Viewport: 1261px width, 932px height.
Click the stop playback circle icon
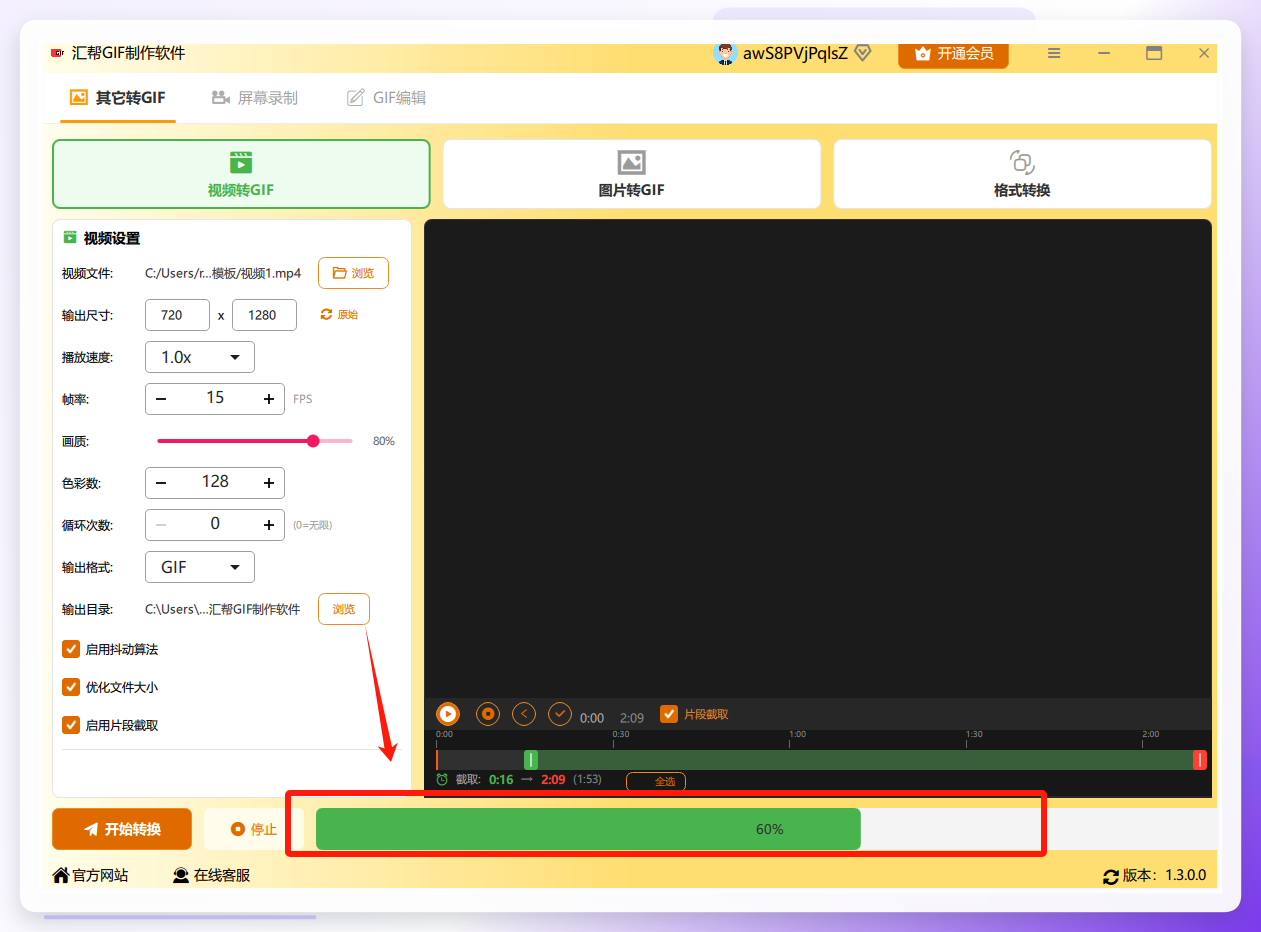(487, 714)
